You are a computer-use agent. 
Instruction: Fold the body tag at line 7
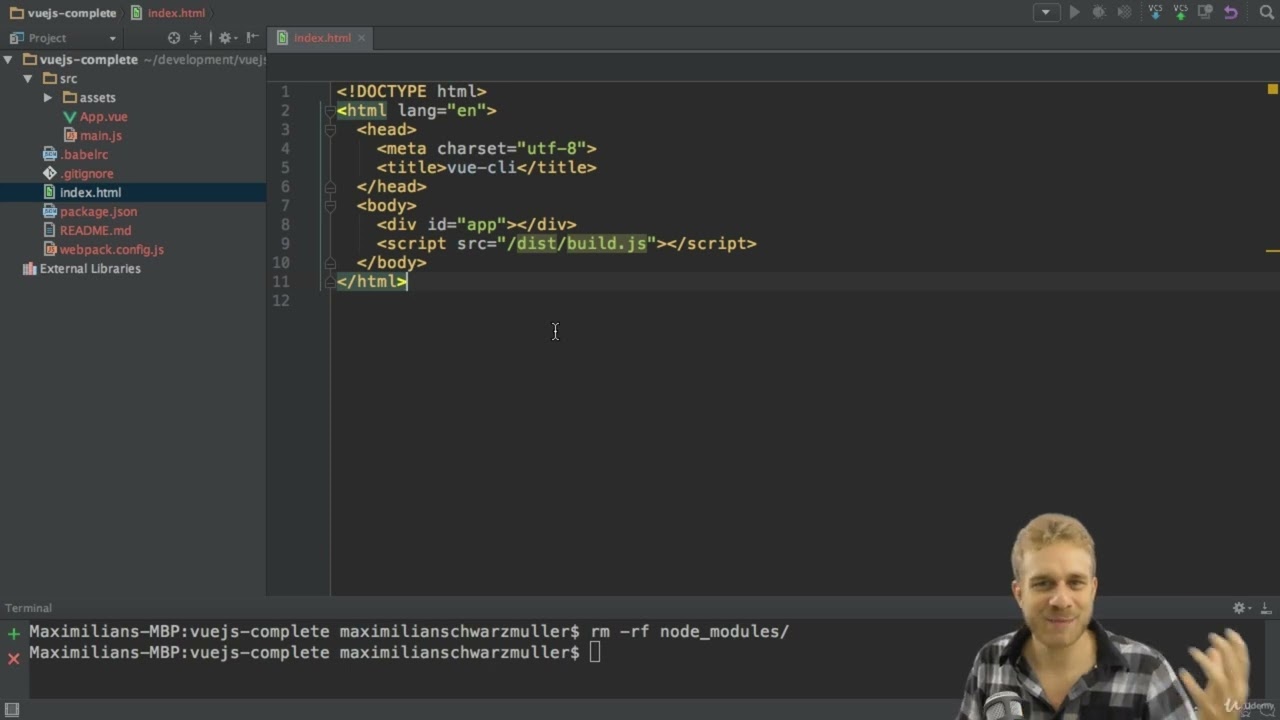tap(329, 206)
